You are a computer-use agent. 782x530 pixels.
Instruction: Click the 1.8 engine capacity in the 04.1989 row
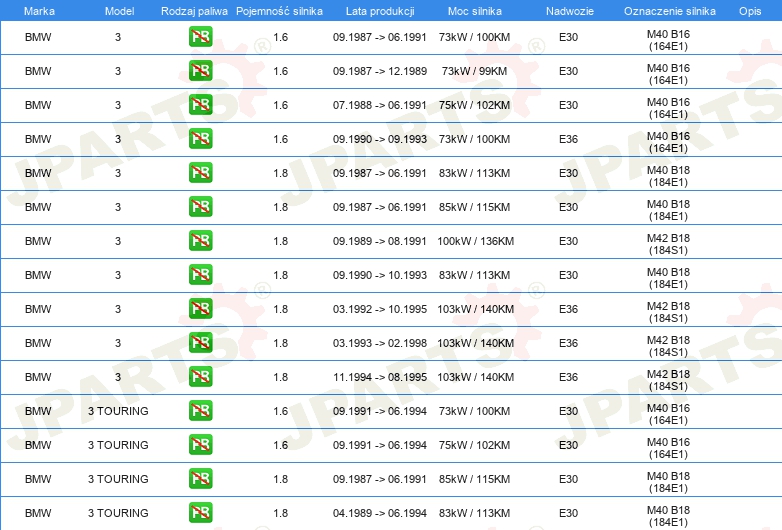coord(280,513)
